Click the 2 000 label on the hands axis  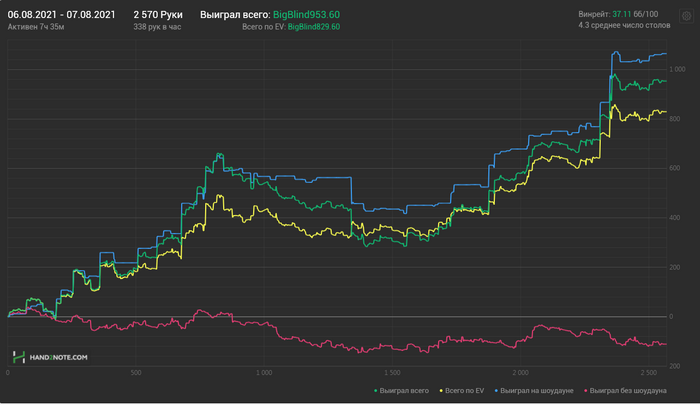coord(521,373)
